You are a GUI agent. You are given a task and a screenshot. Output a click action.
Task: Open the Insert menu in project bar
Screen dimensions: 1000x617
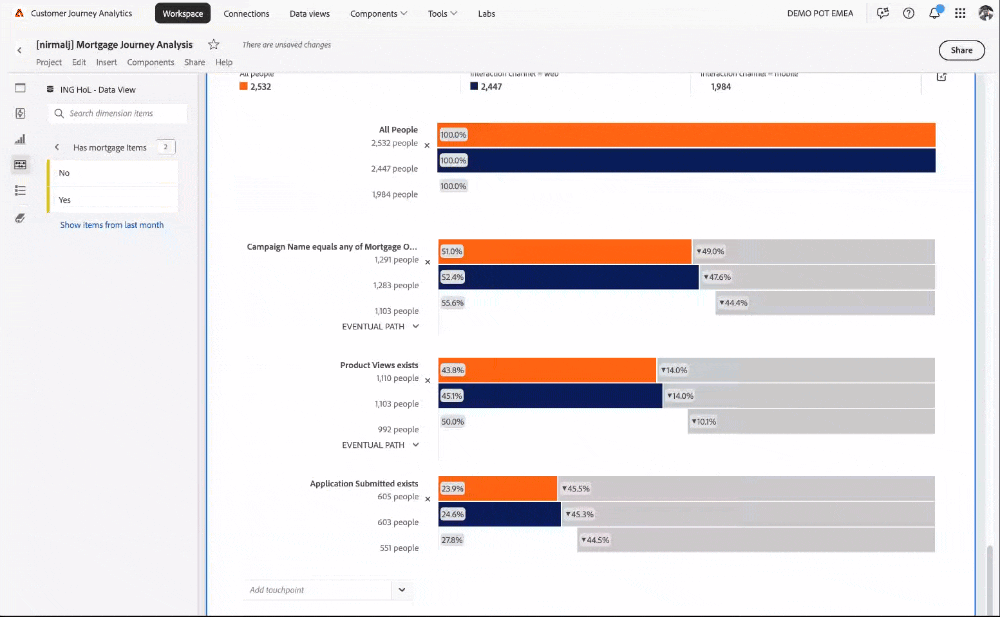[x=107, y=62]
